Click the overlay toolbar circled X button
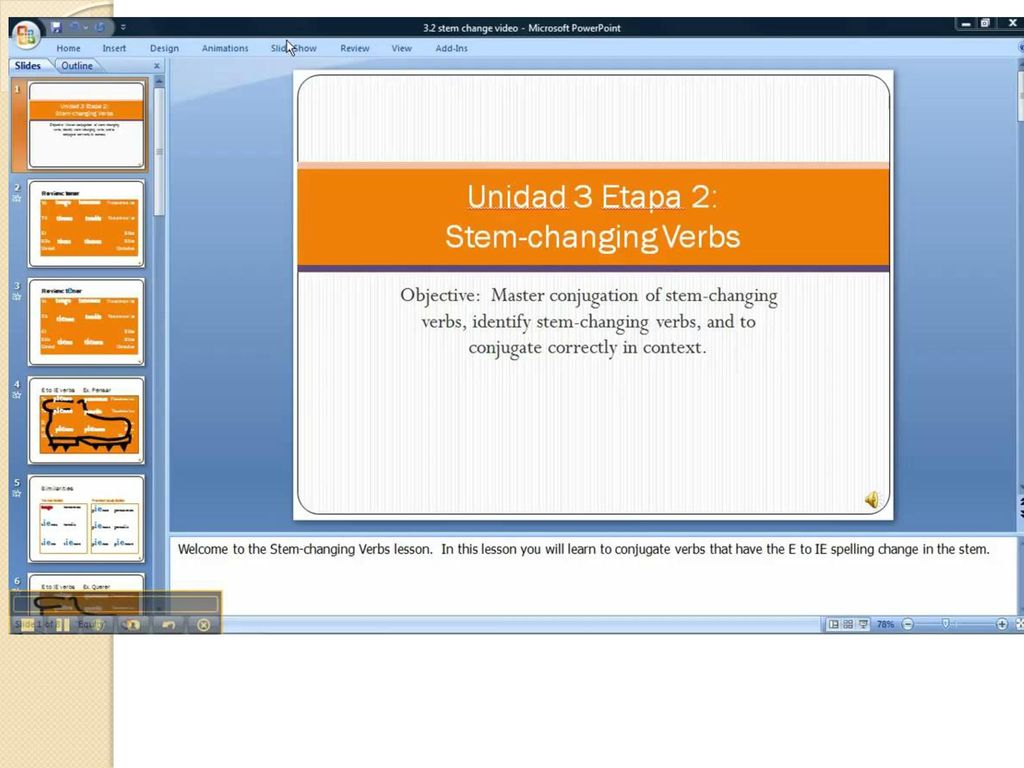The width and height of the screenshot is (1024, 768). pos(203,625)
